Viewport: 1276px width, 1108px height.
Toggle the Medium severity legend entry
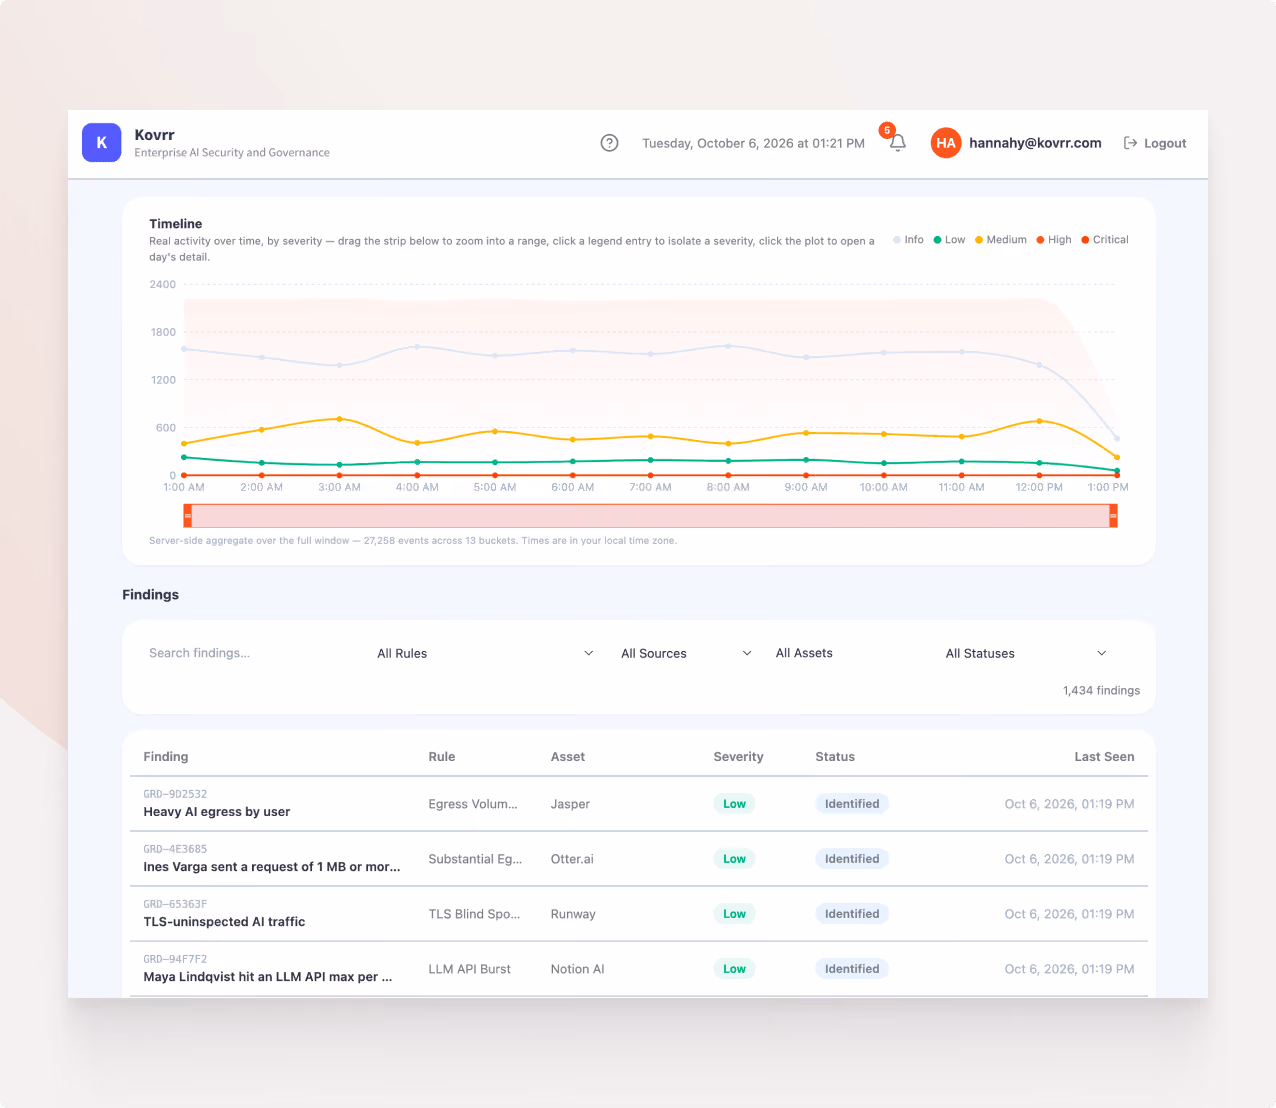click(x=1001, y=240)
